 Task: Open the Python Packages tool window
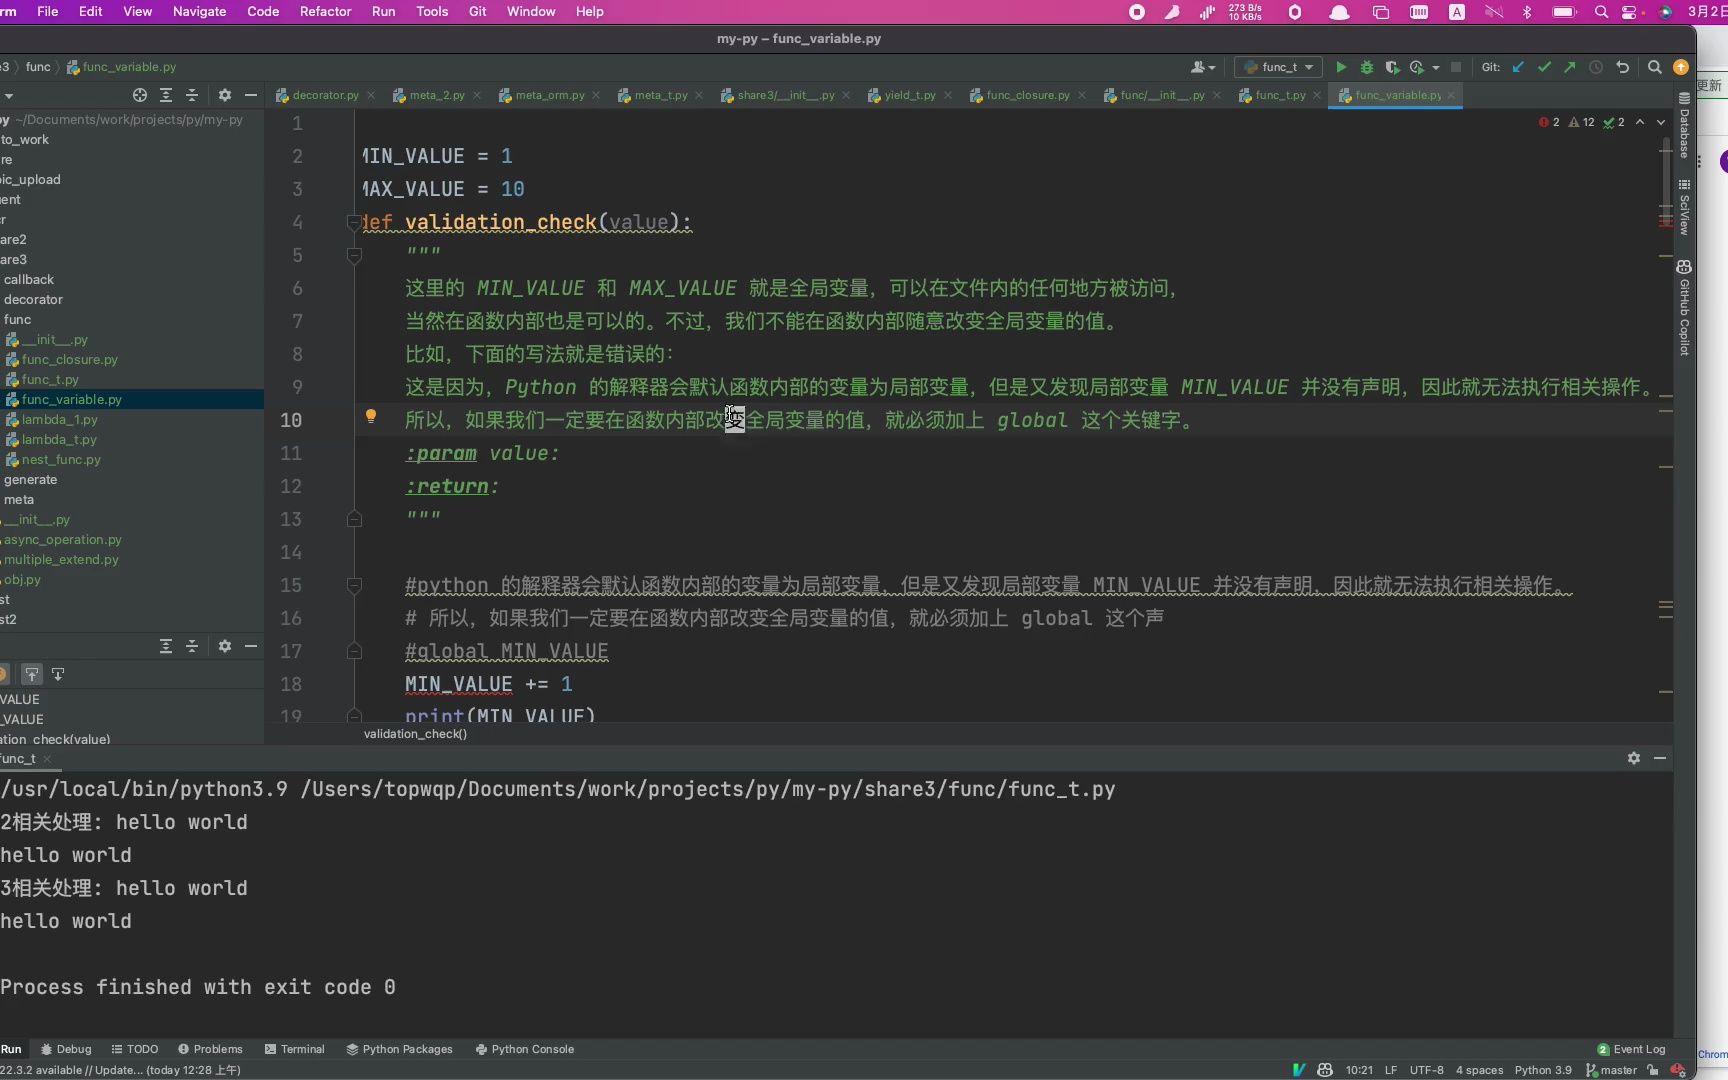(x=399, y=1049)
